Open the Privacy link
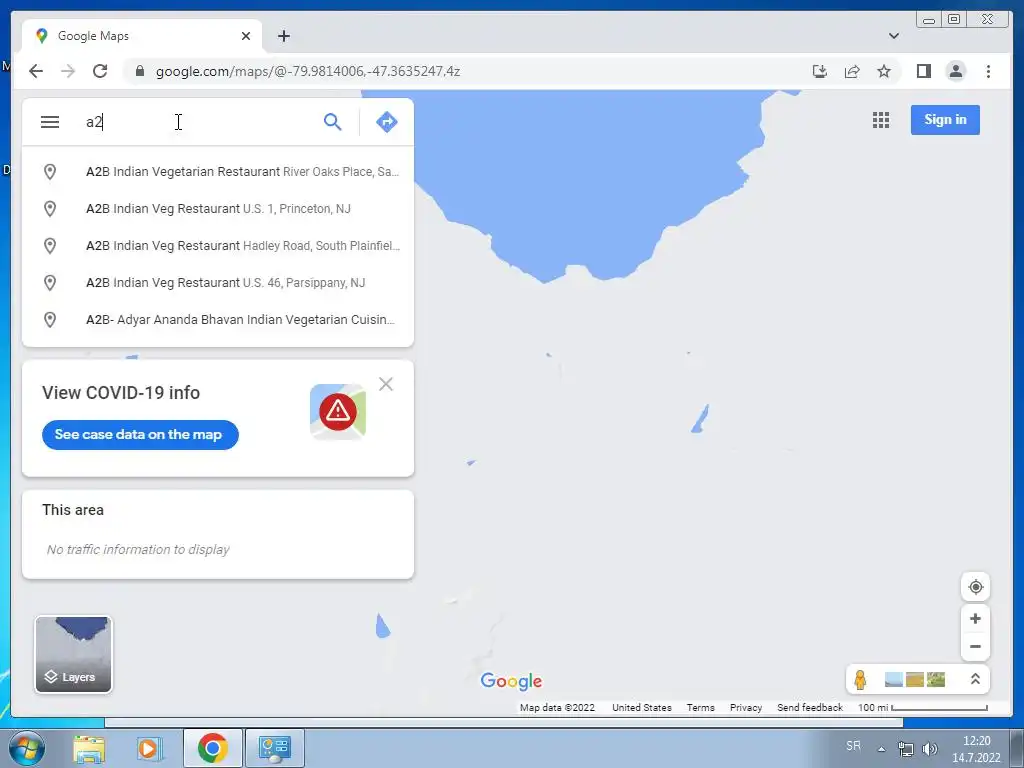This screenshot has height=768, width=1024. coord(746,707)
